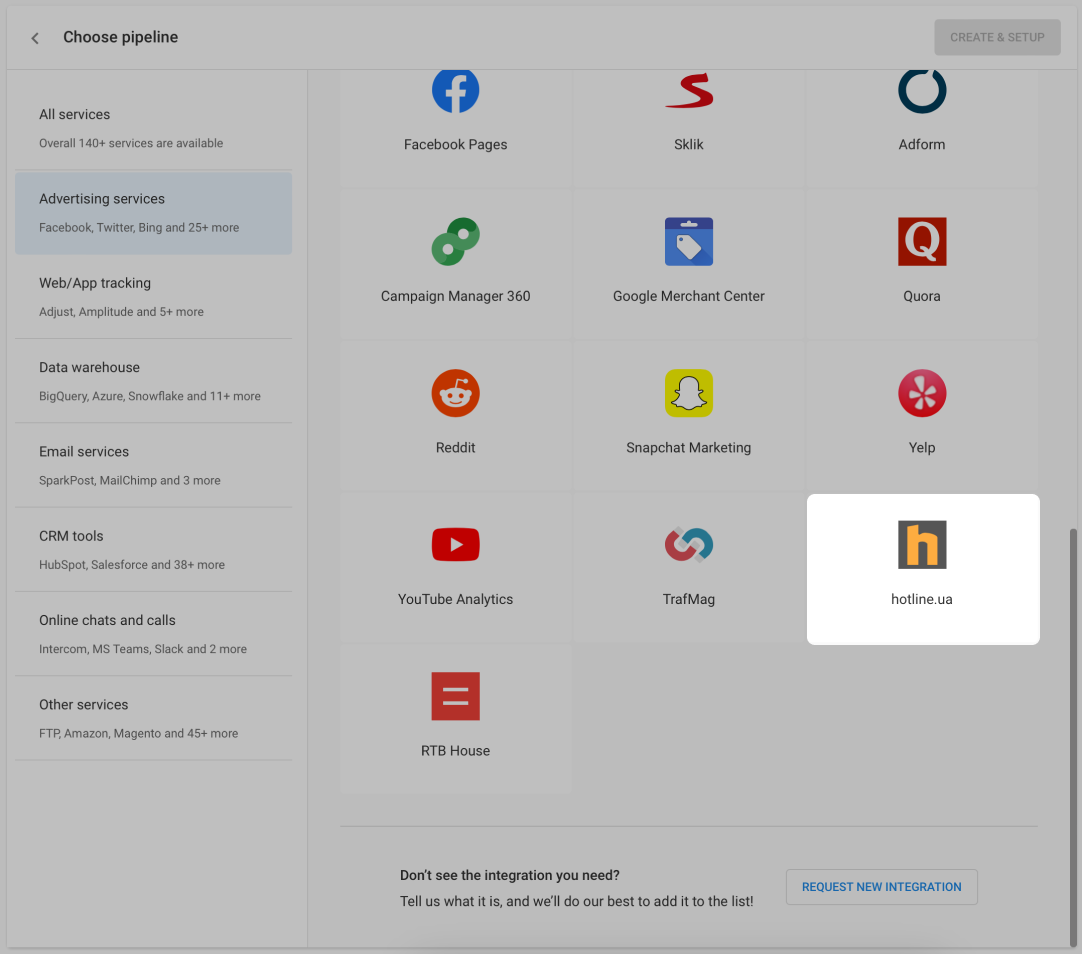Image resolution: width=1082 pixels, height=954 pixels.
Task: Pick the Quora Q logo
Action: [922, 241]
